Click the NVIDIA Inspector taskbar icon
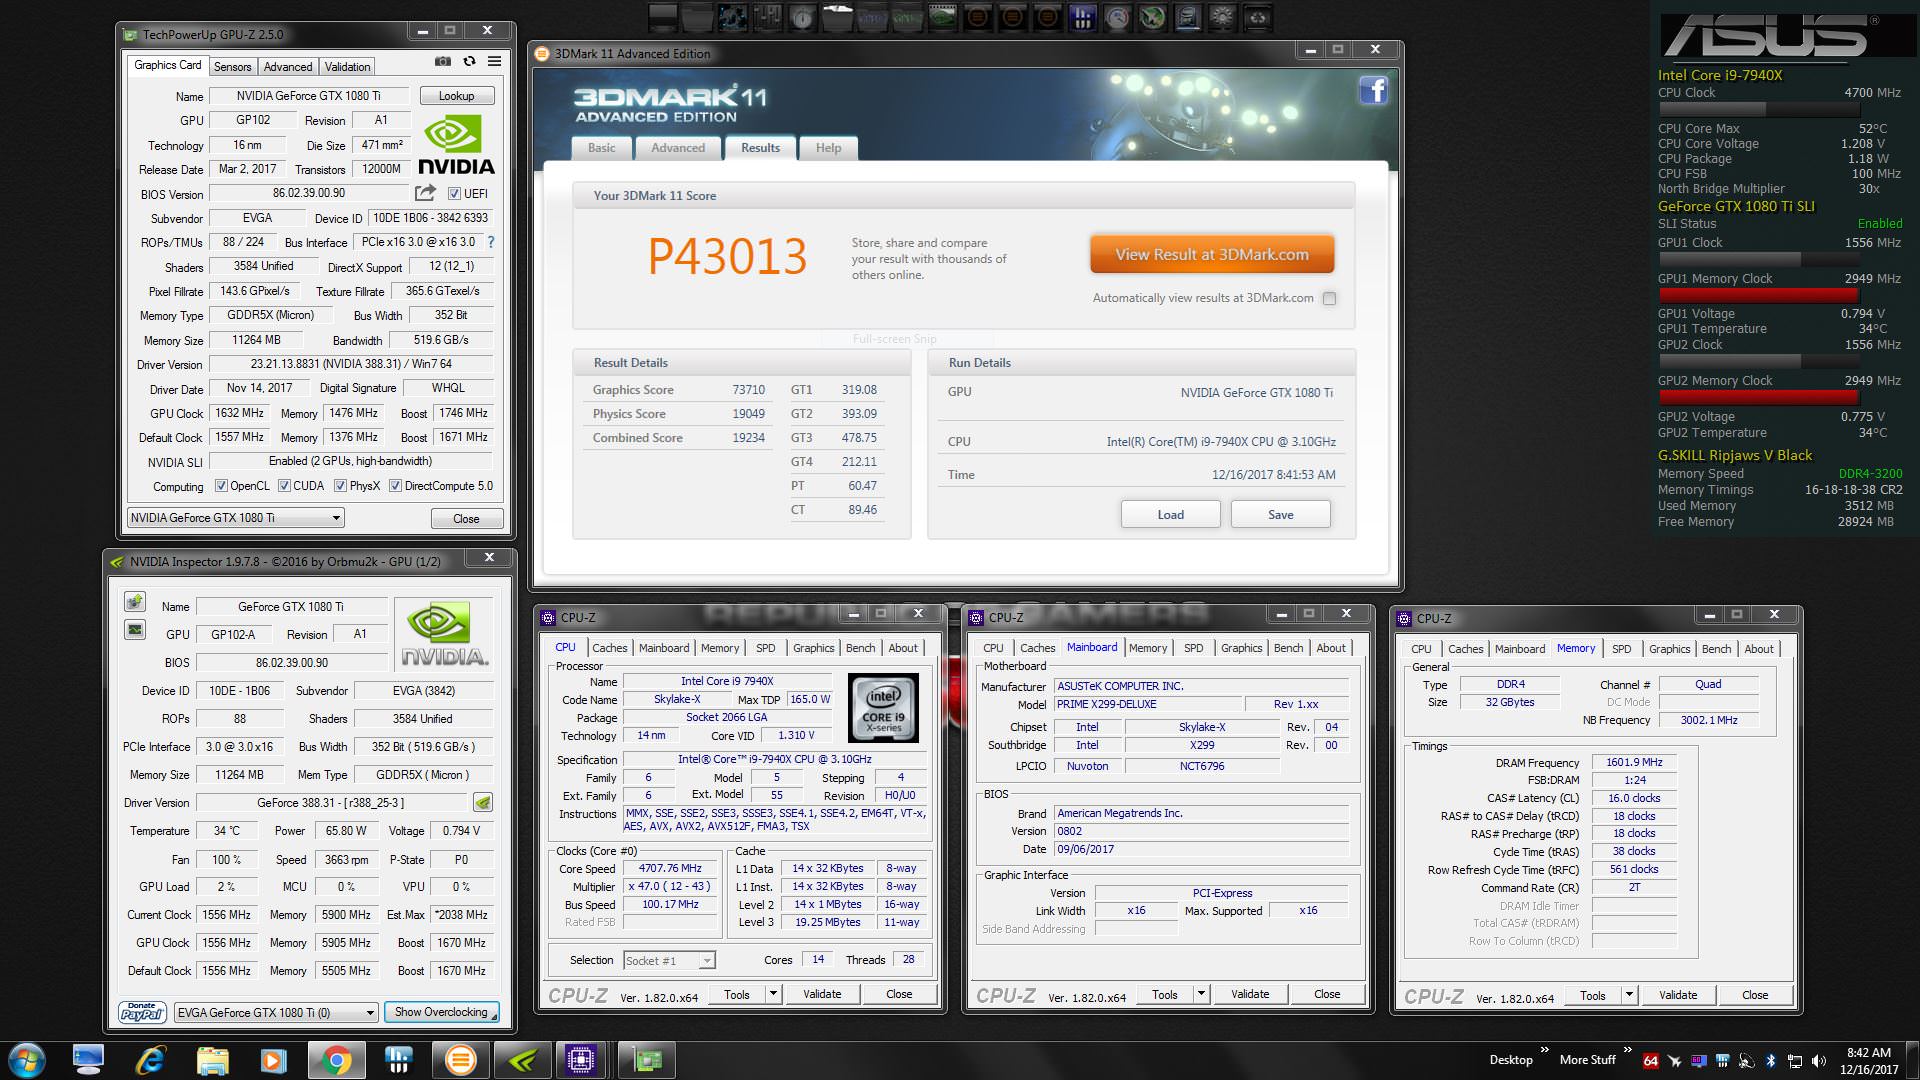Image resolution: width=1920 pixels, height=1080 pixels. click(521, 1060)
